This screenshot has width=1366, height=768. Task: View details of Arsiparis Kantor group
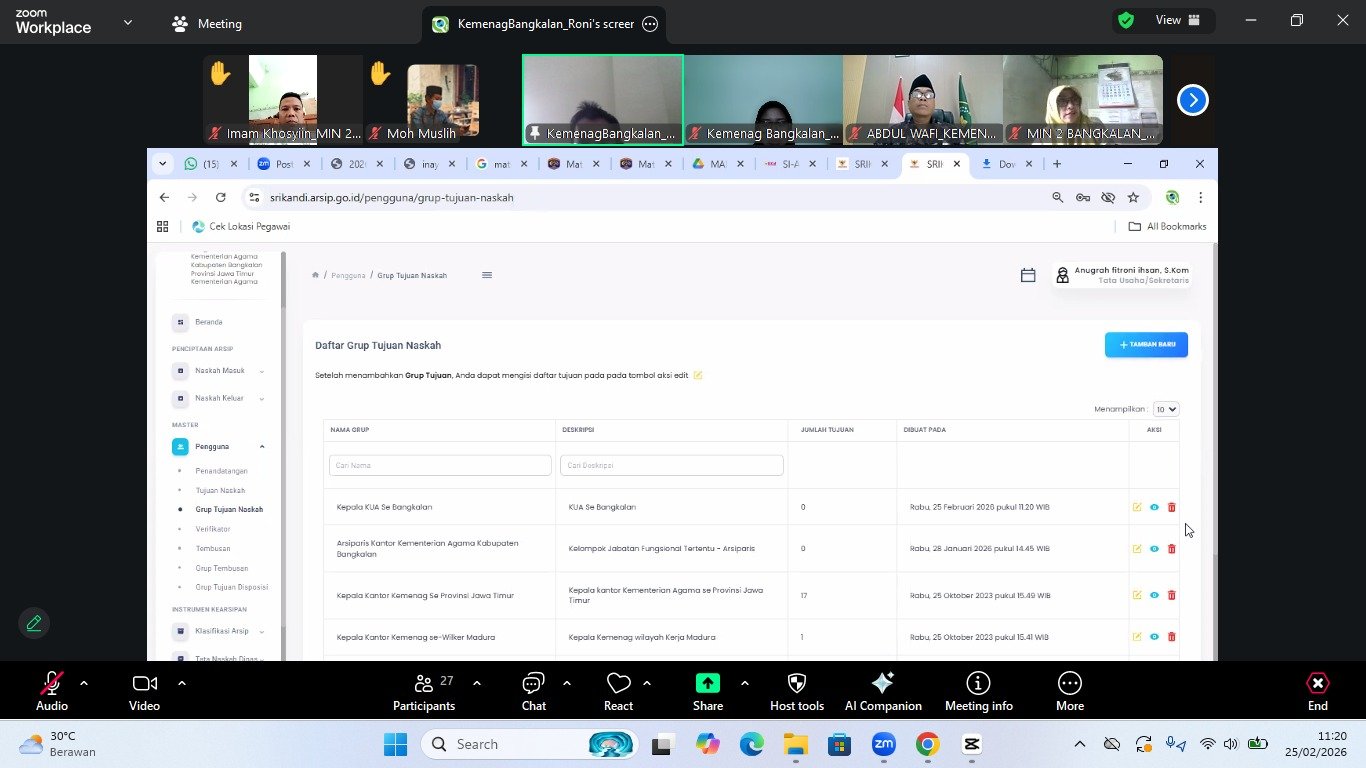[1154, 549]
